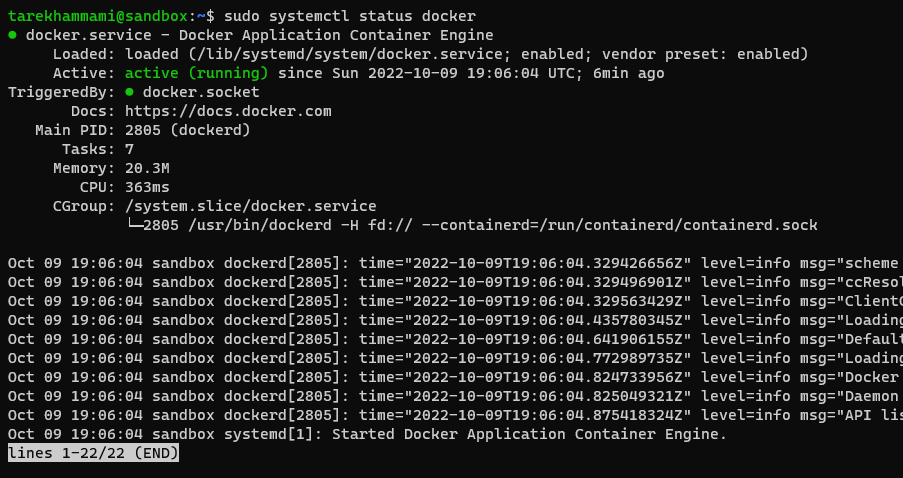Click the Memory value 20.3M
Viewport: 903px width, 478px height.
[x=147, y=168]
